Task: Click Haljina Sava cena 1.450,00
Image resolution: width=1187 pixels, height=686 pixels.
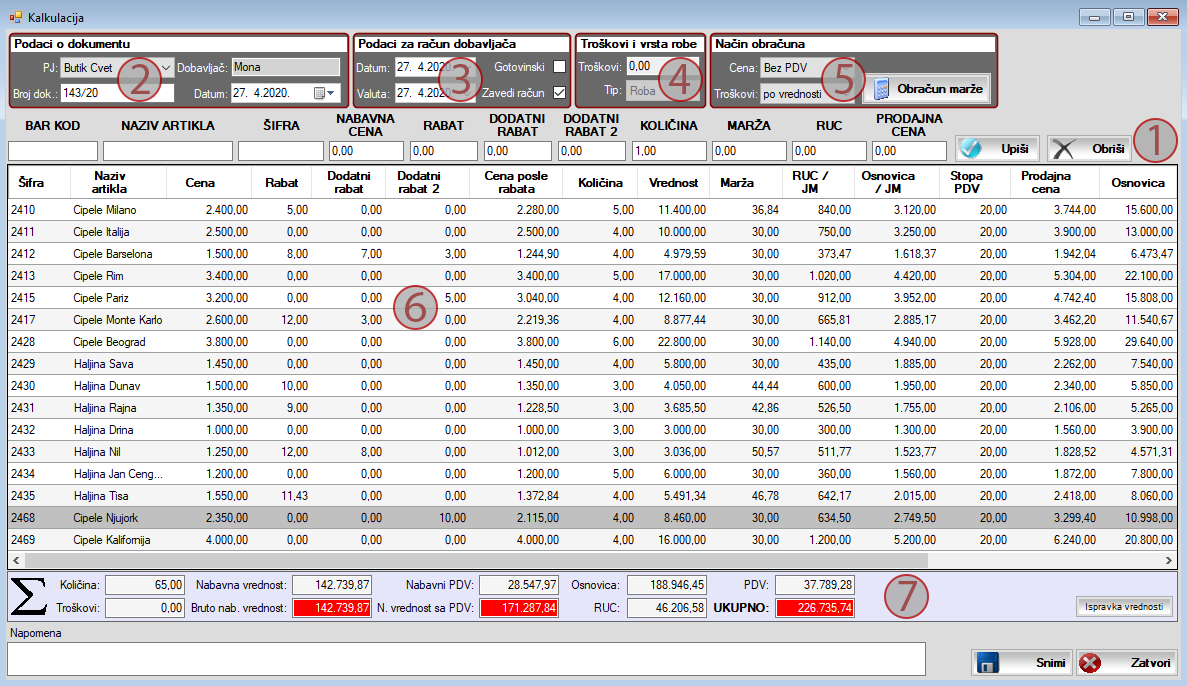Action: point(227,363)
